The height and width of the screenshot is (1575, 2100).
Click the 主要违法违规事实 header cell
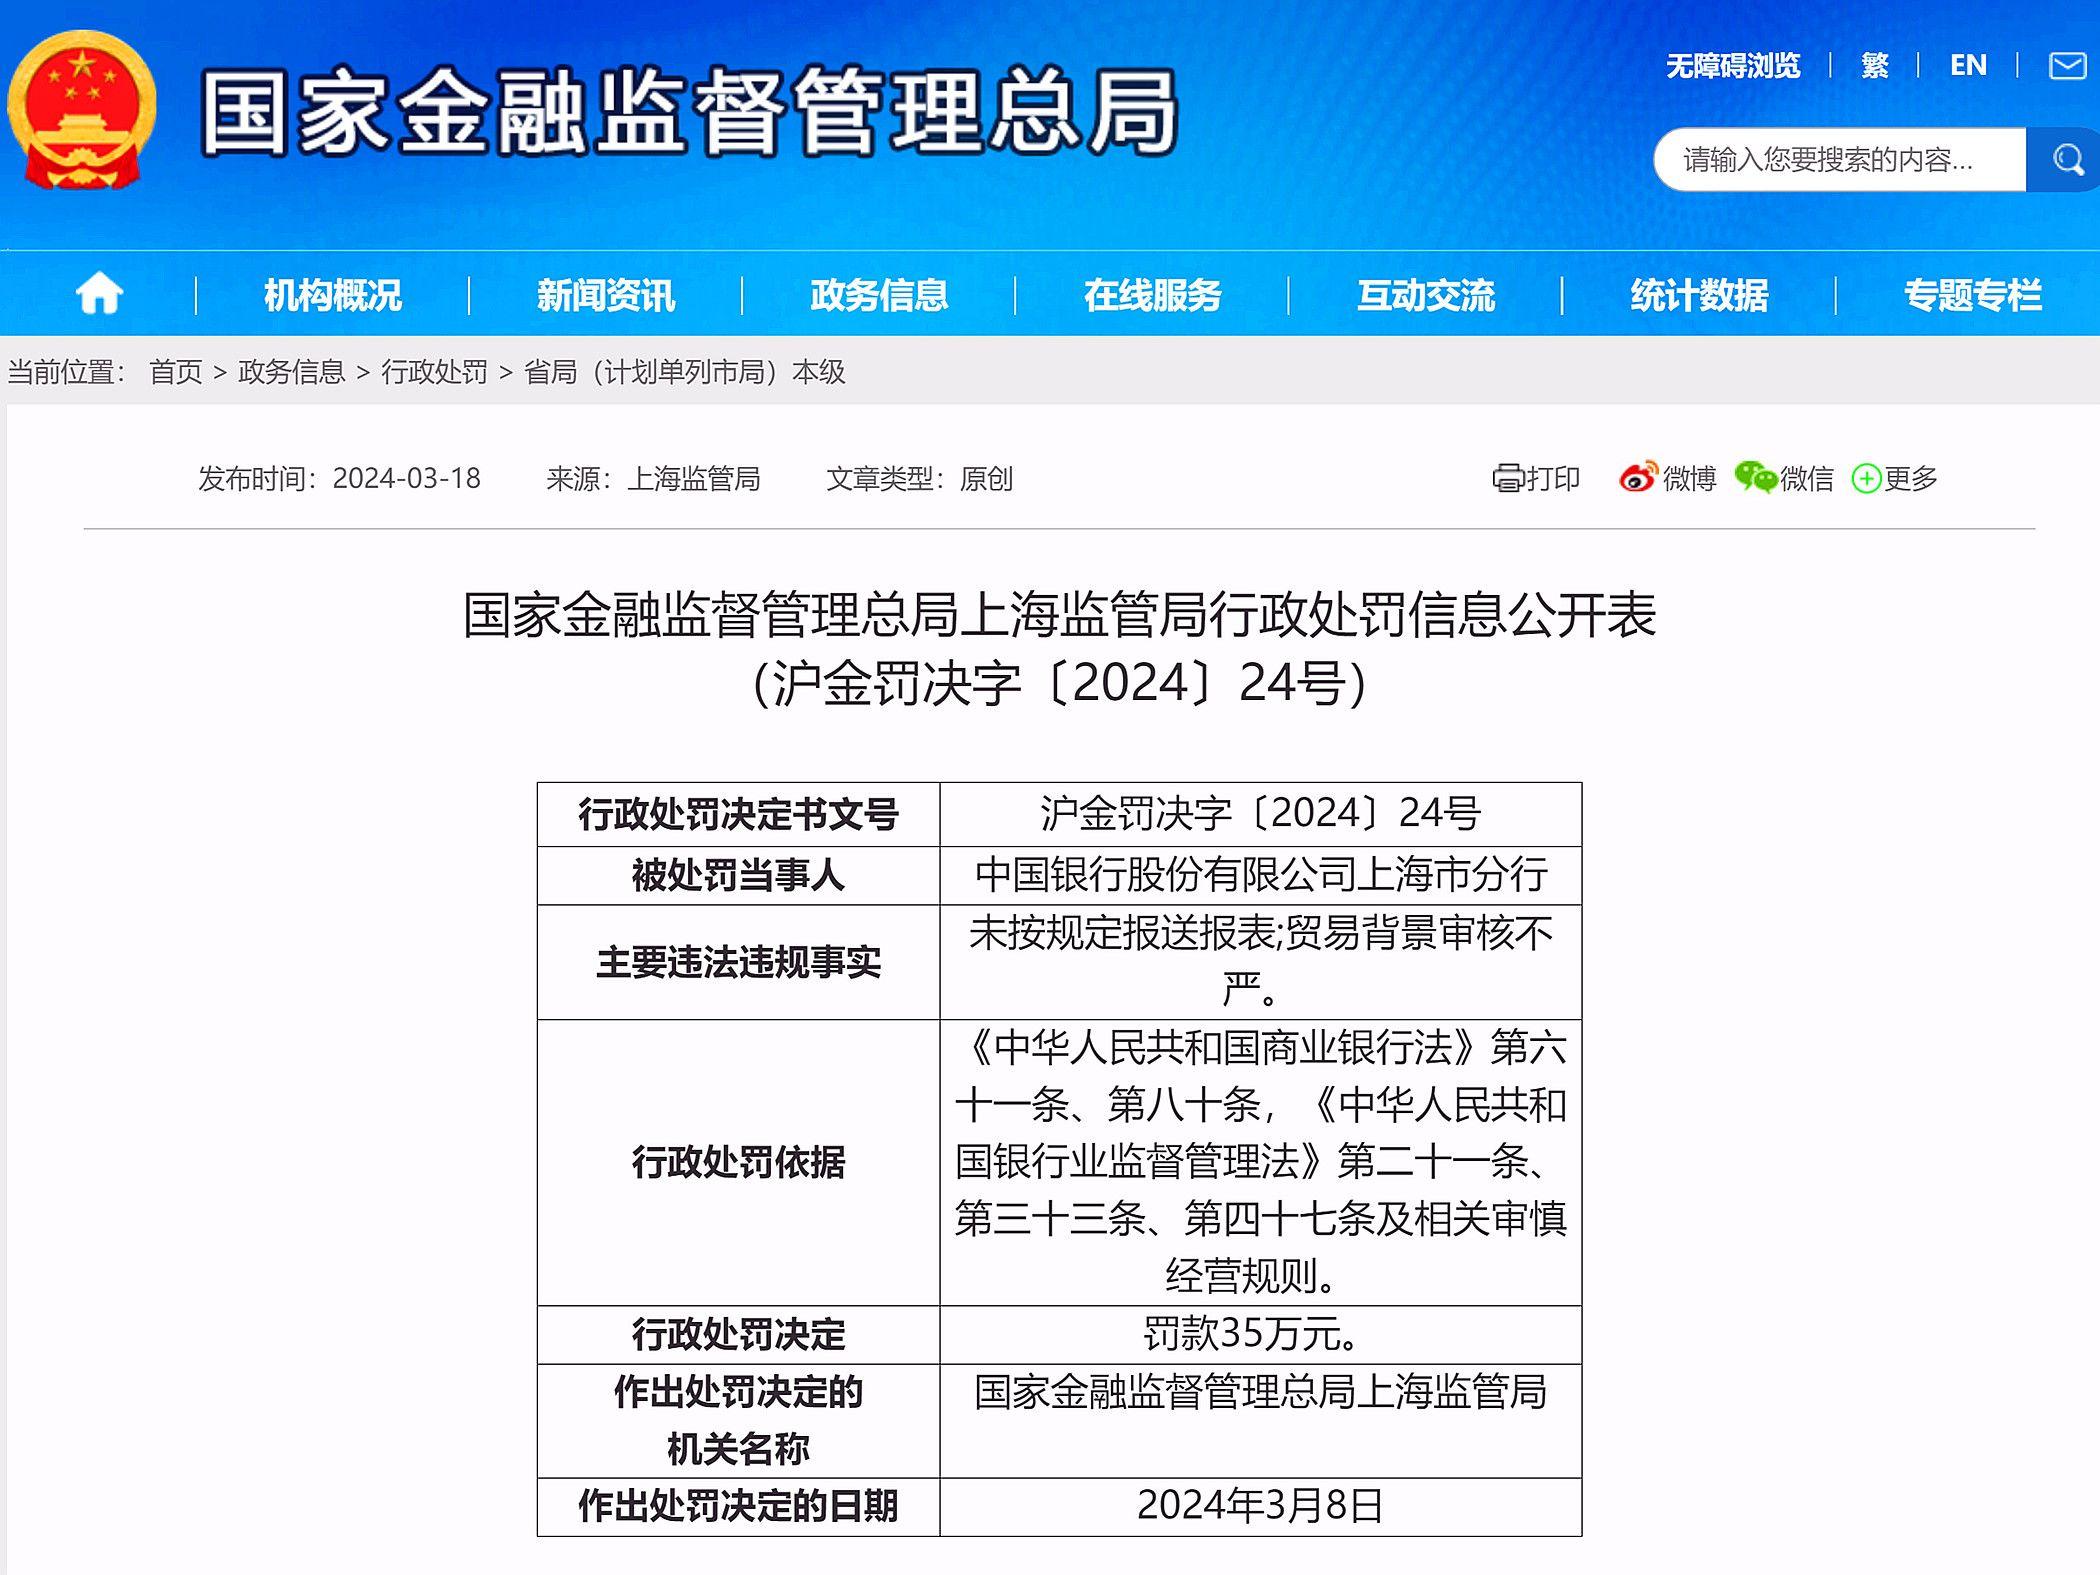pyautogui.click(x=738, y=962)
